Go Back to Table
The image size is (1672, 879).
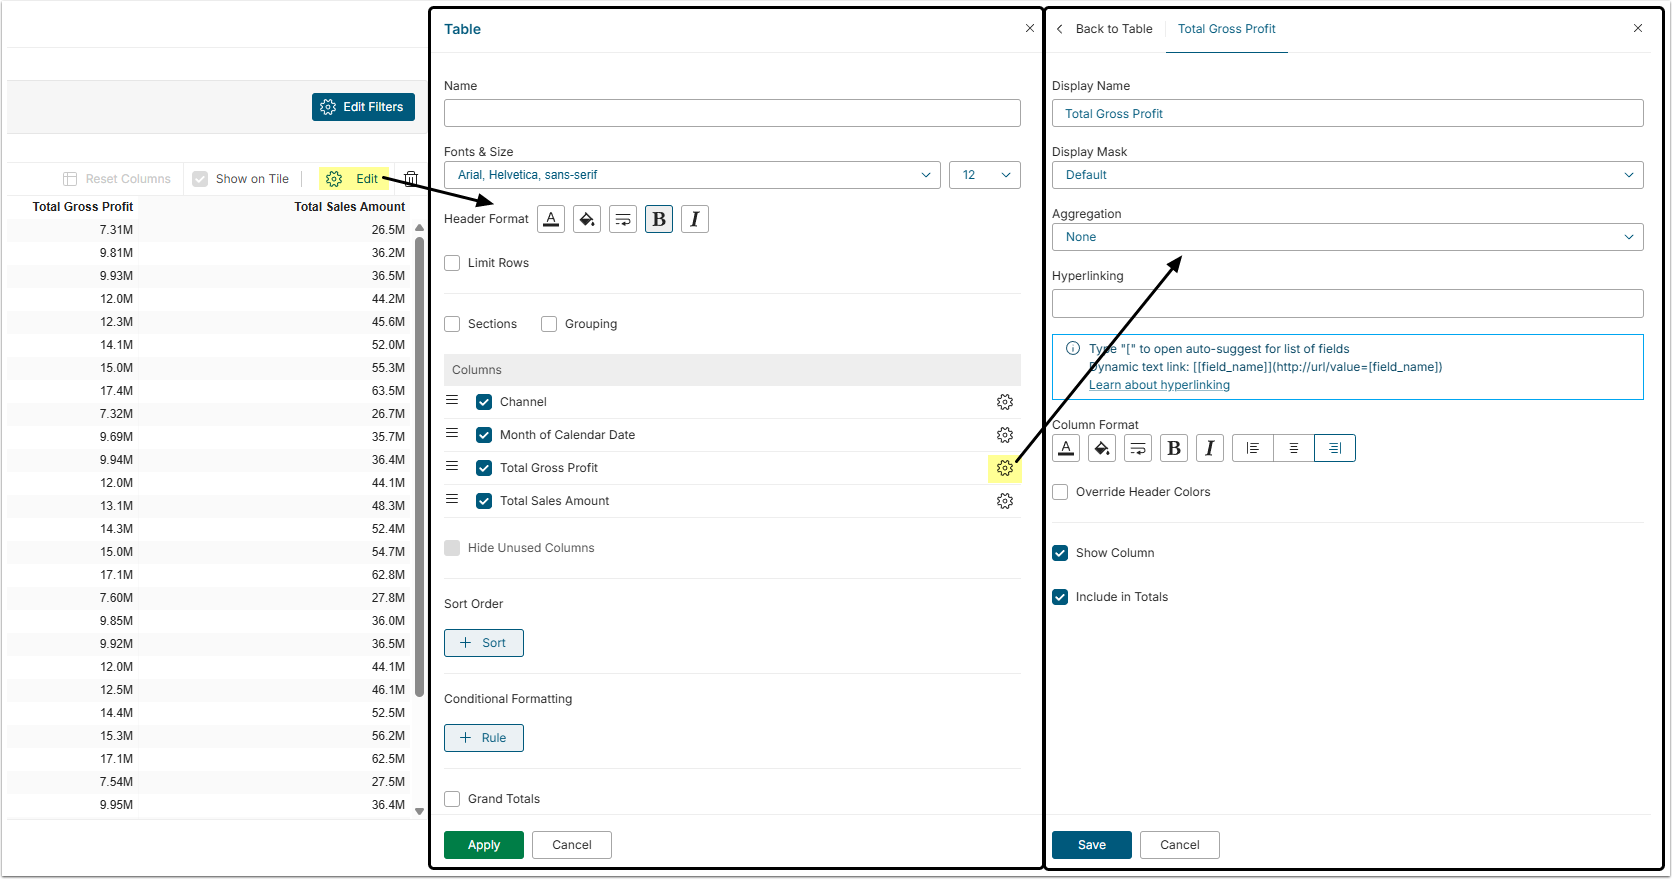1104,29
